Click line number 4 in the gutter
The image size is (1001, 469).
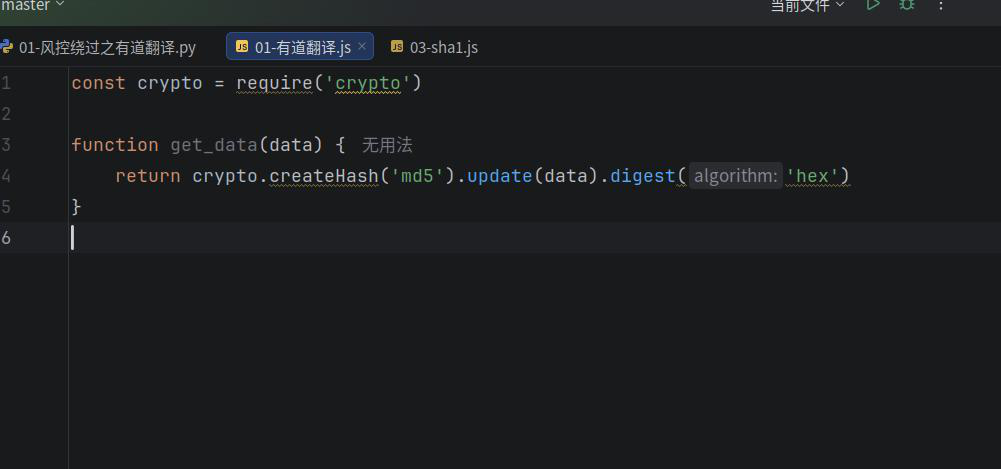point(6,176)
